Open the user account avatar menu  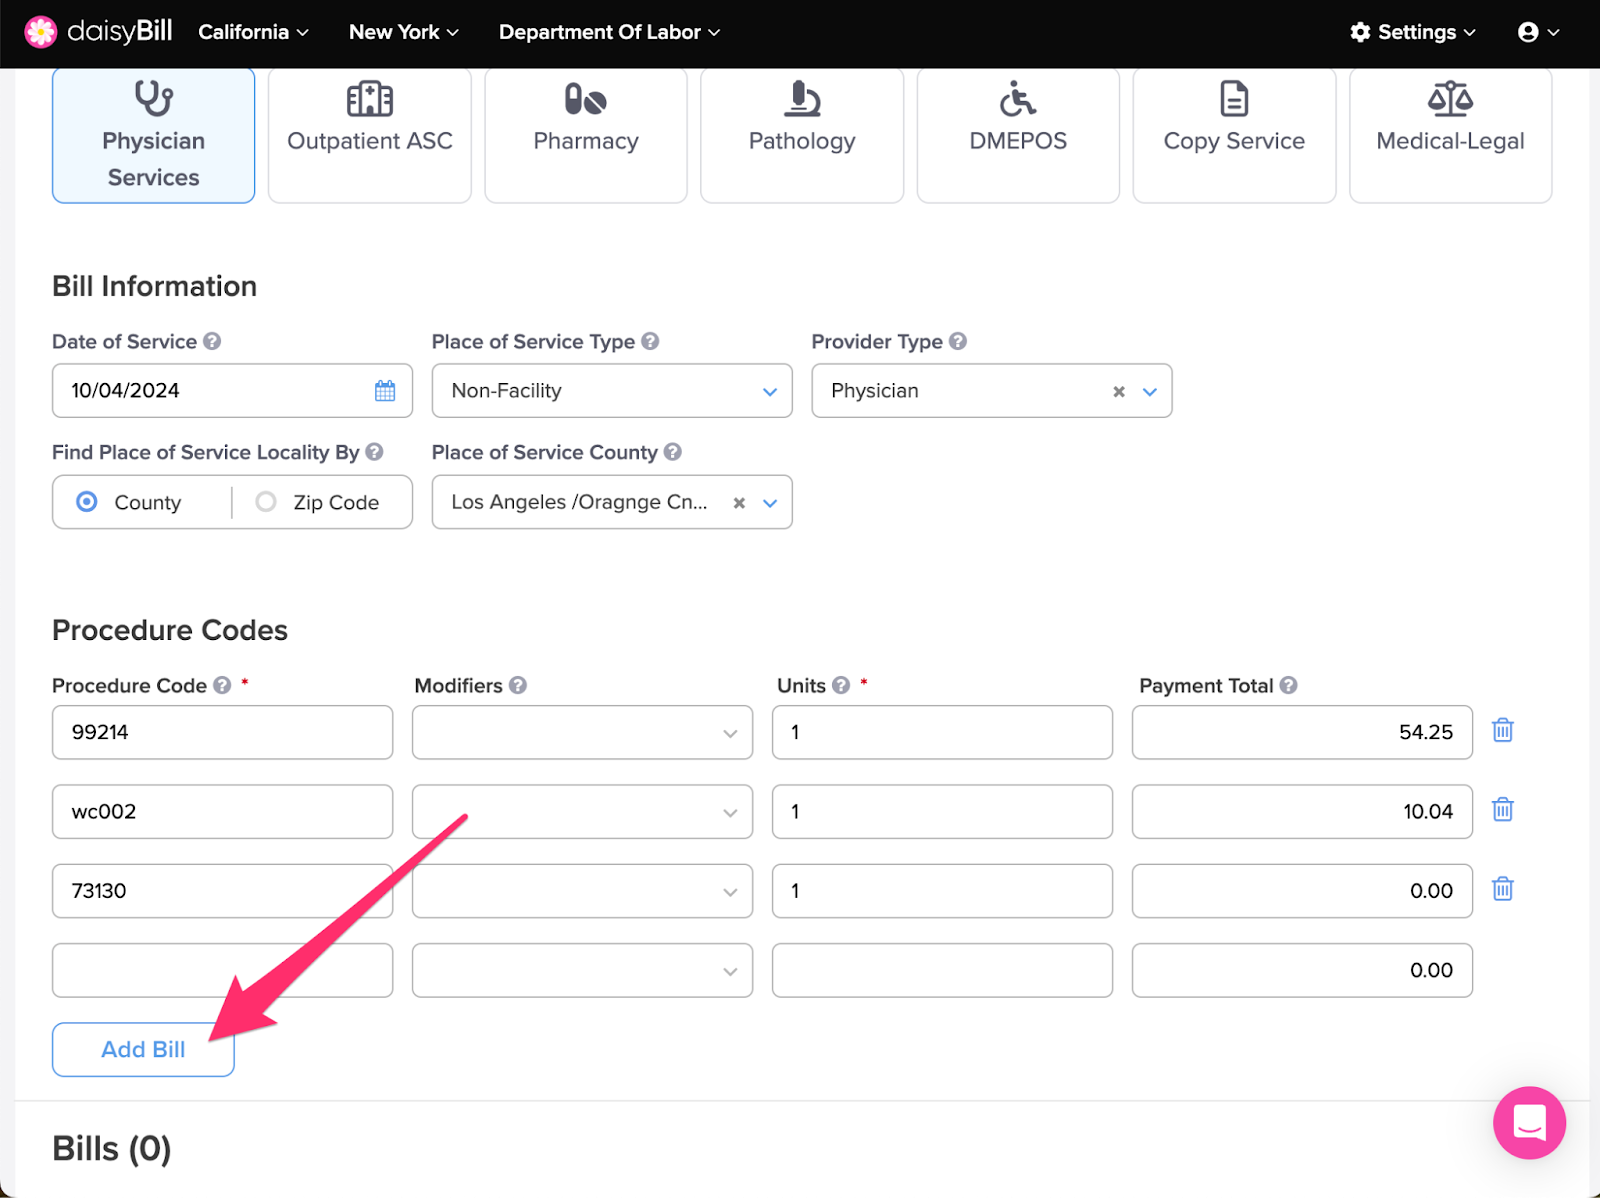click(1539, 32)
